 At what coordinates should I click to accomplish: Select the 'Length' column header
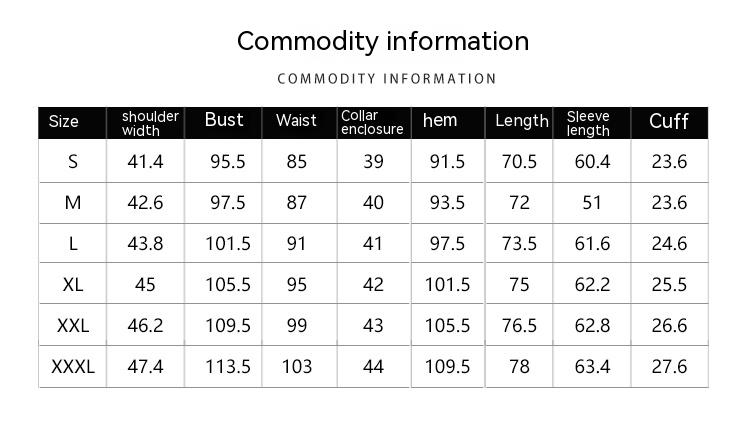[x=522, y=121]
